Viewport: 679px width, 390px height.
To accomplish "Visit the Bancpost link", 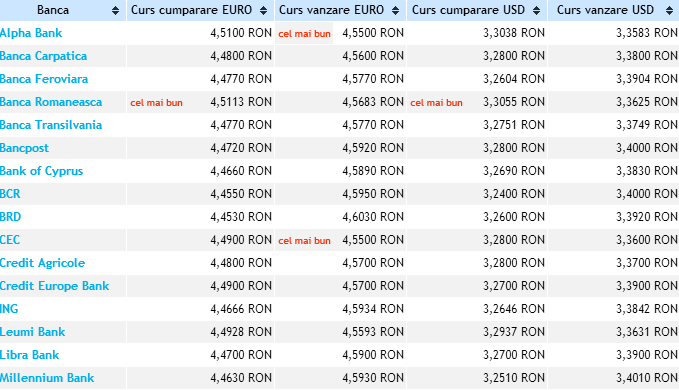I will 24,148.
